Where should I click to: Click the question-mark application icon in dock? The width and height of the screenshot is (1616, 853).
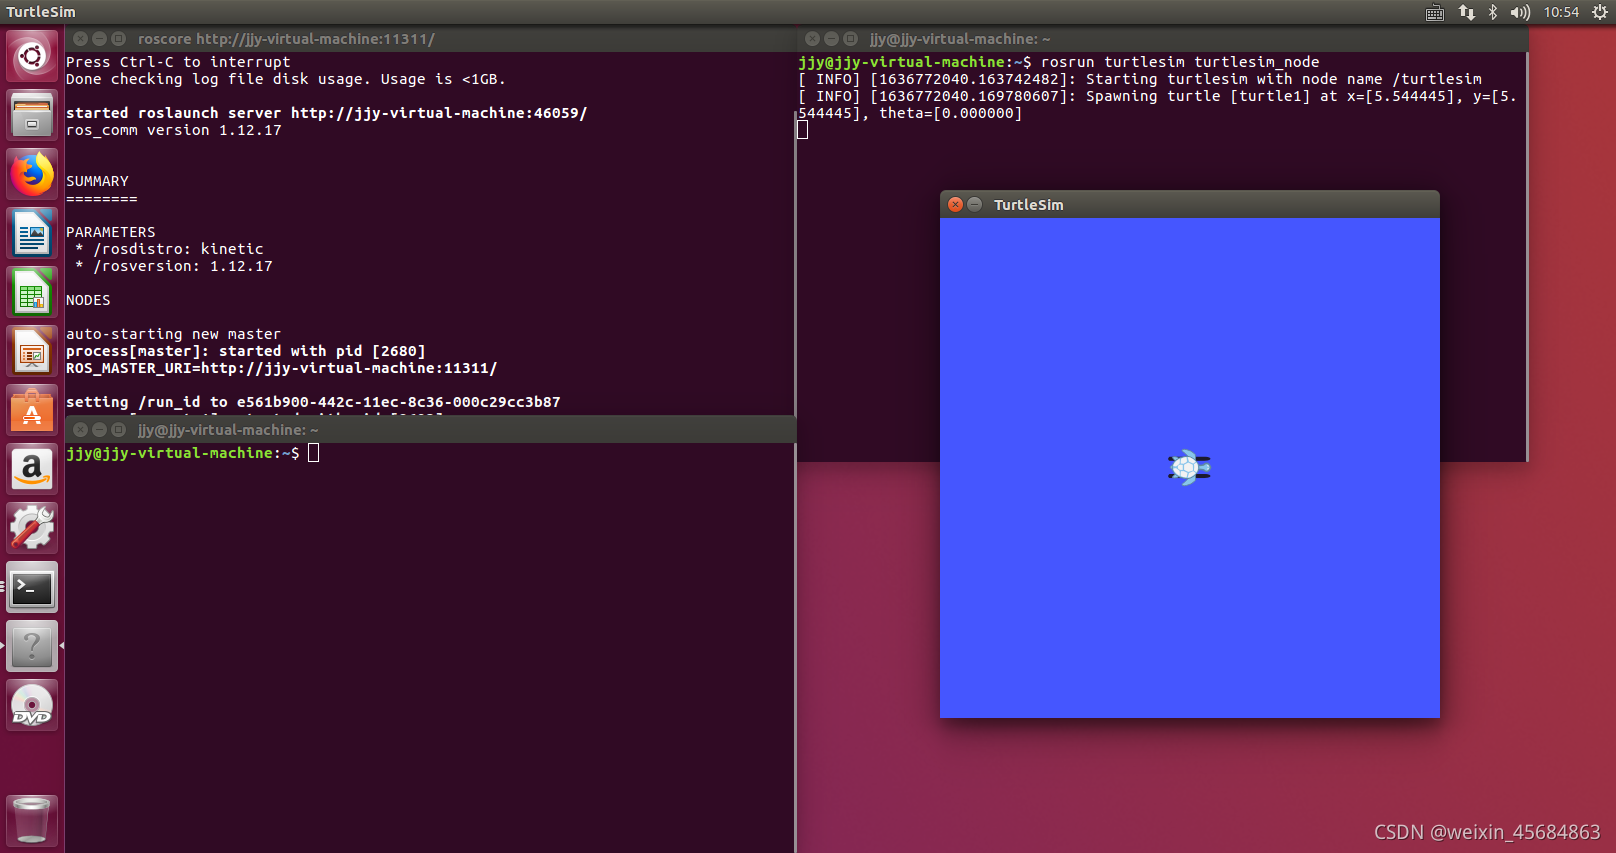tap(32, 646)
